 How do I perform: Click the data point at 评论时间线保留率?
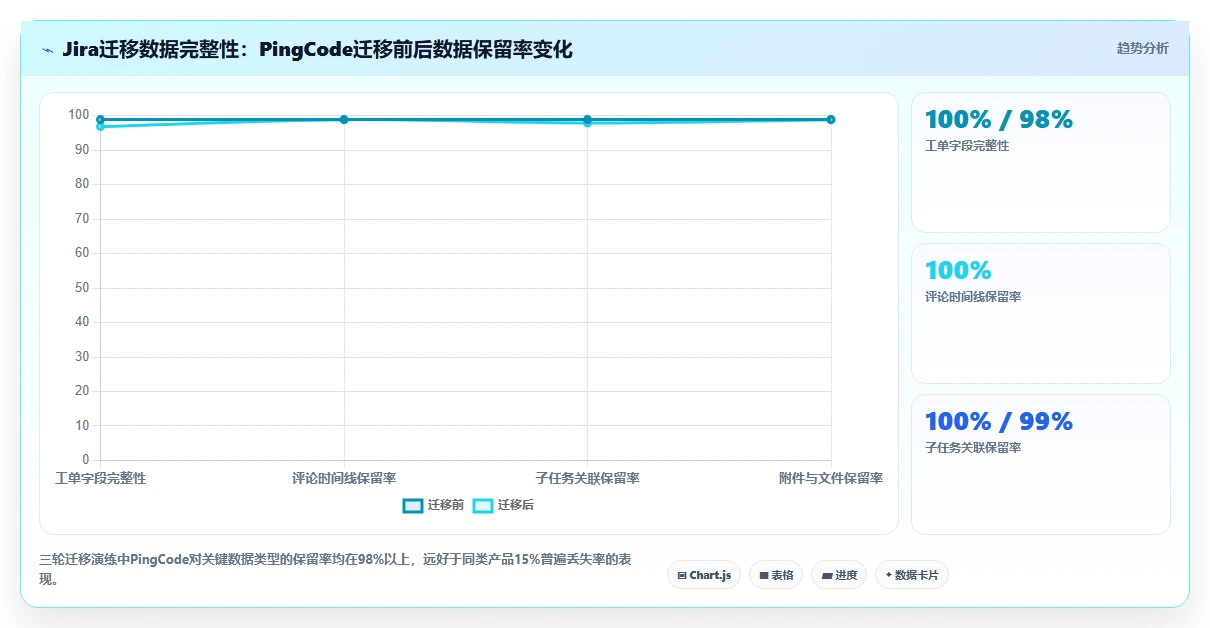(344, 119)
